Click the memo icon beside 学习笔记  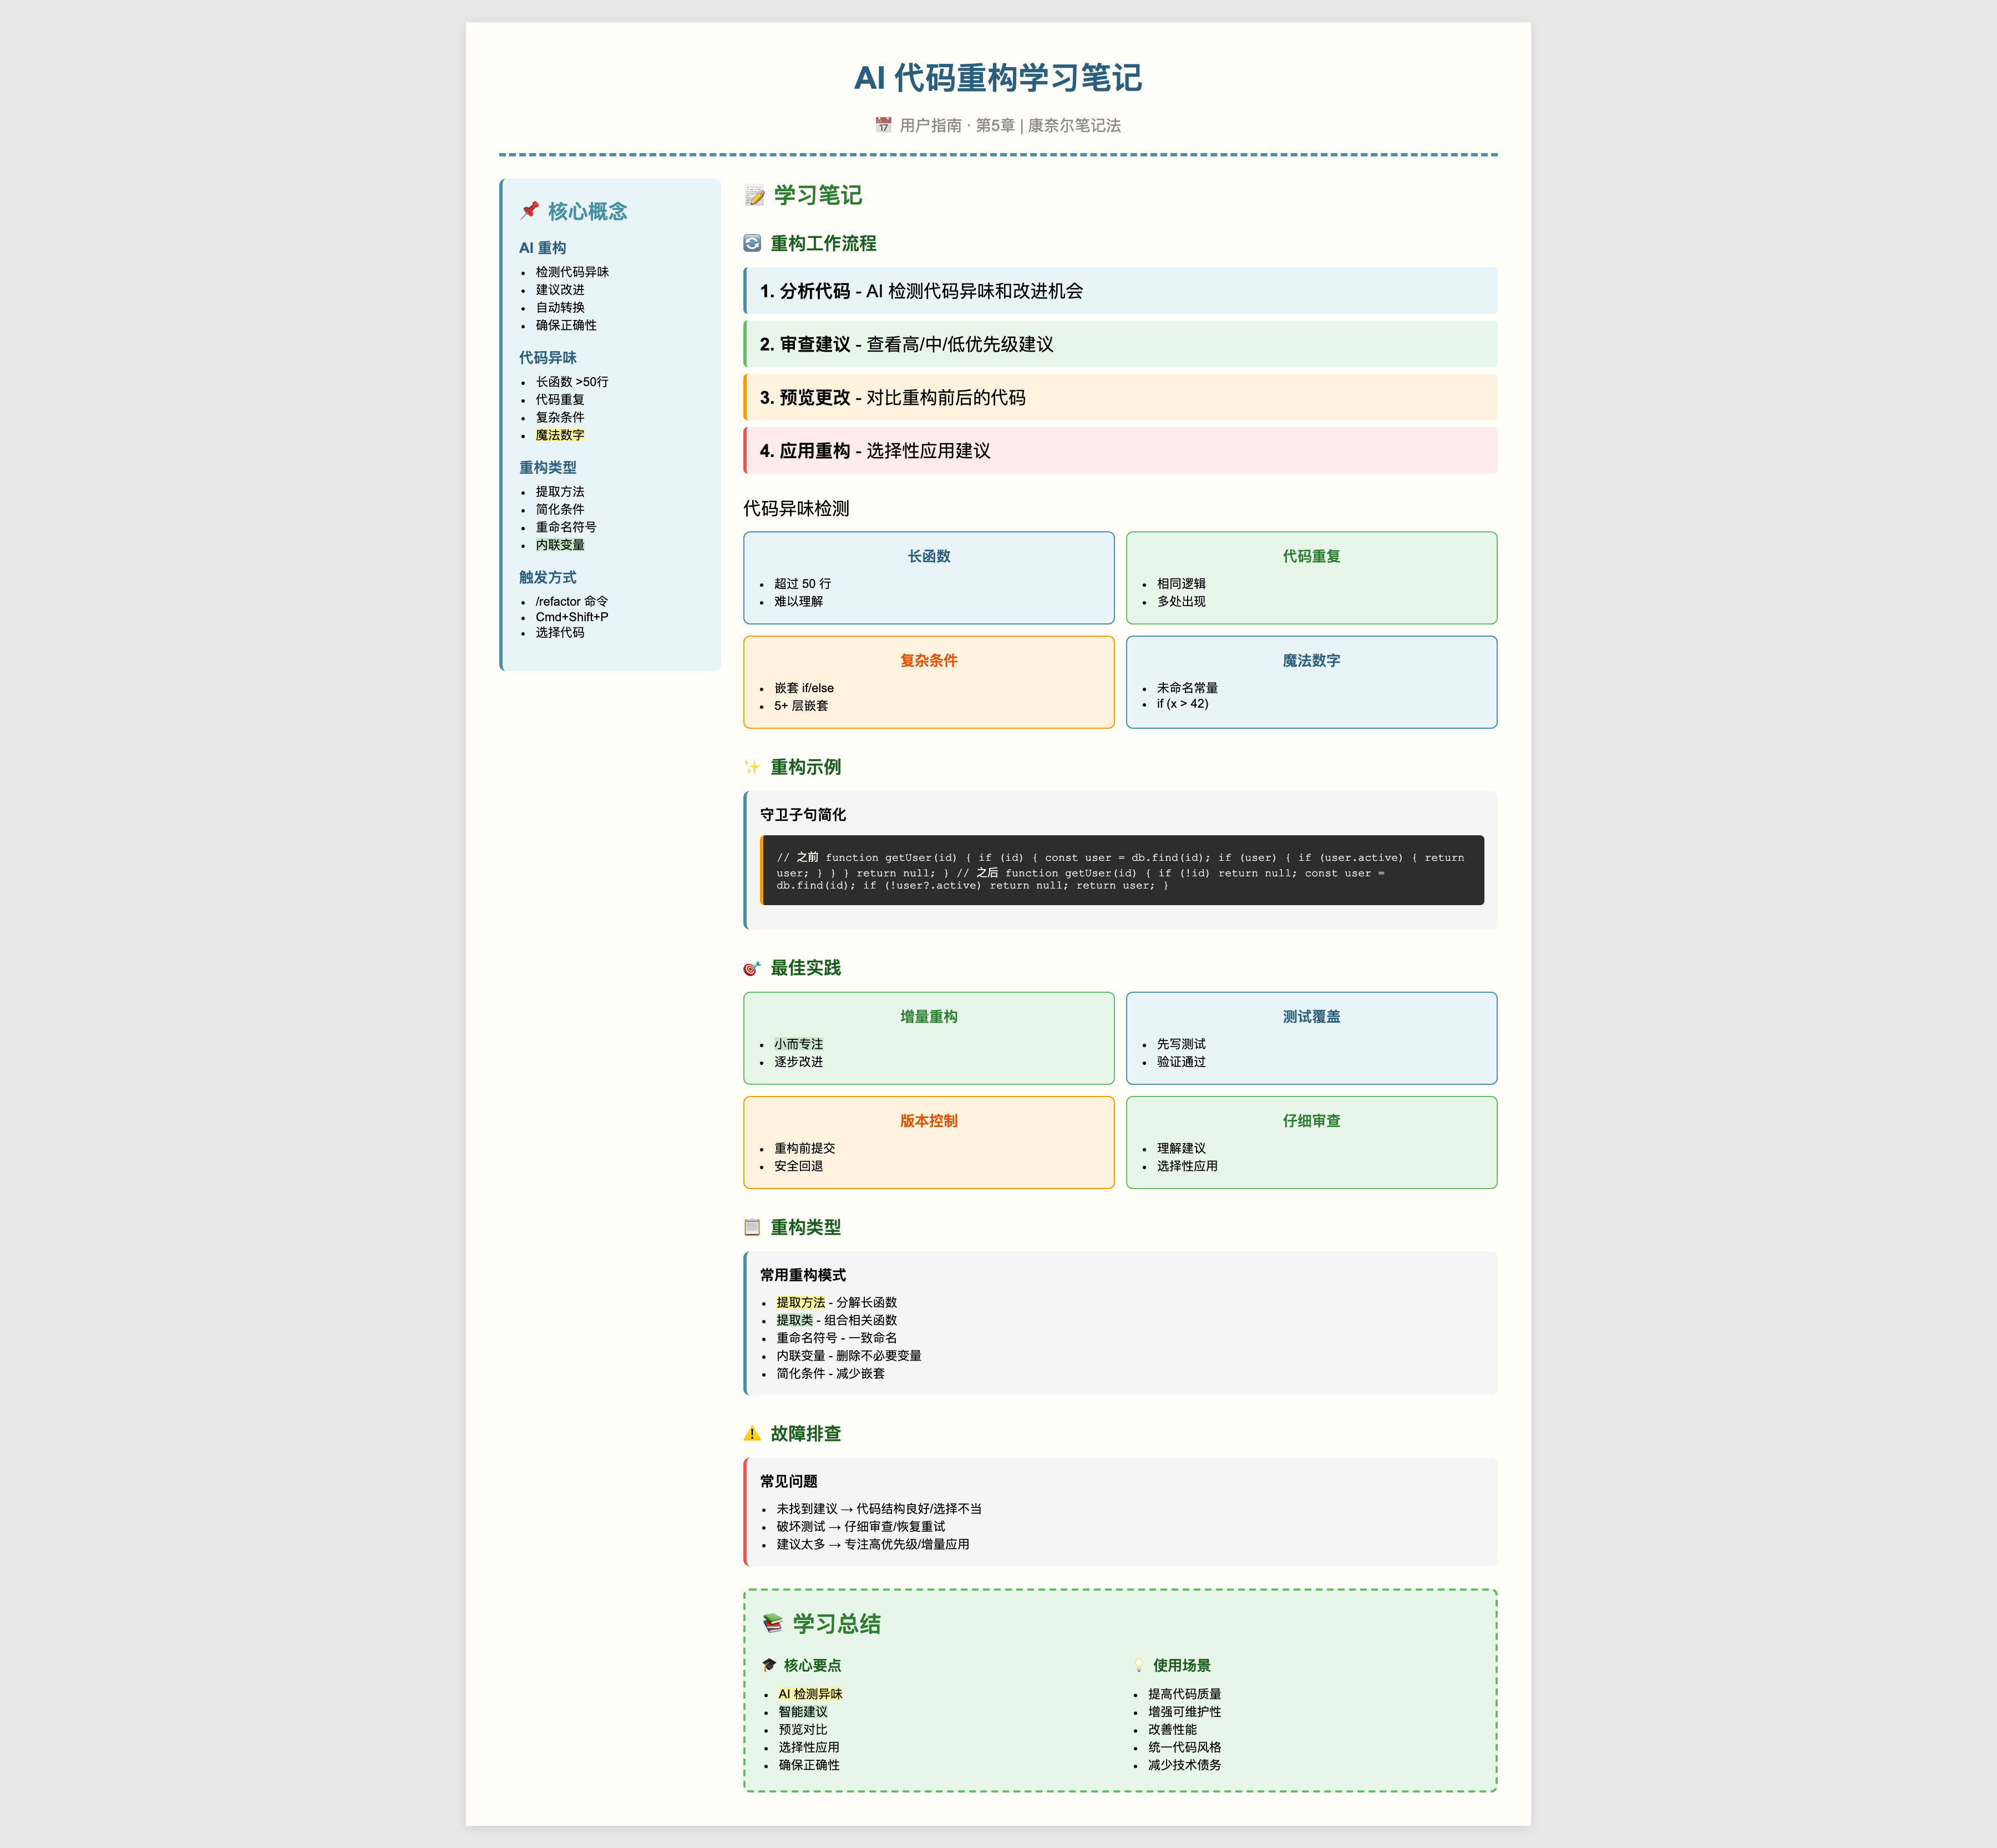[x=755, y=195]
